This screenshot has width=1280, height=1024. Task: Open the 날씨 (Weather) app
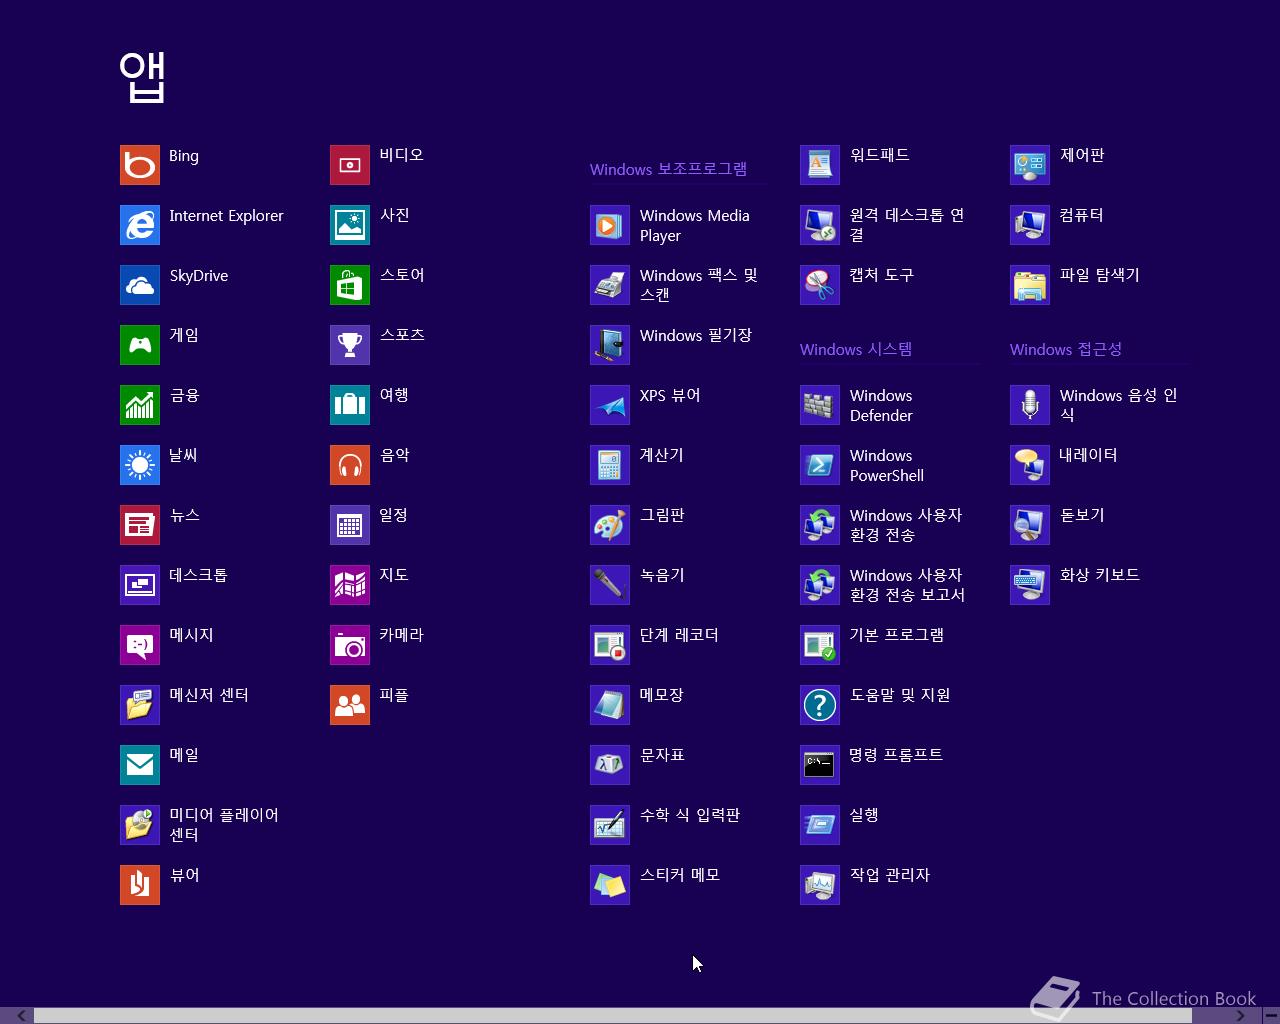point(160,465)
